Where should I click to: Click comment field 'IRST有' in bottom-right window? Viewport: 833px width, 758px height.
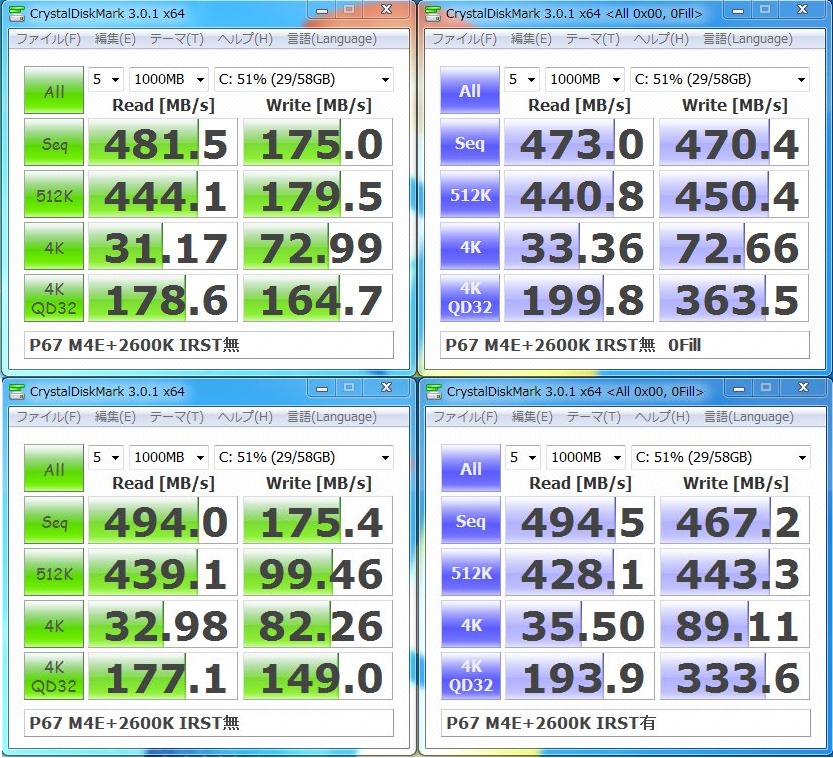pos(626,723)
